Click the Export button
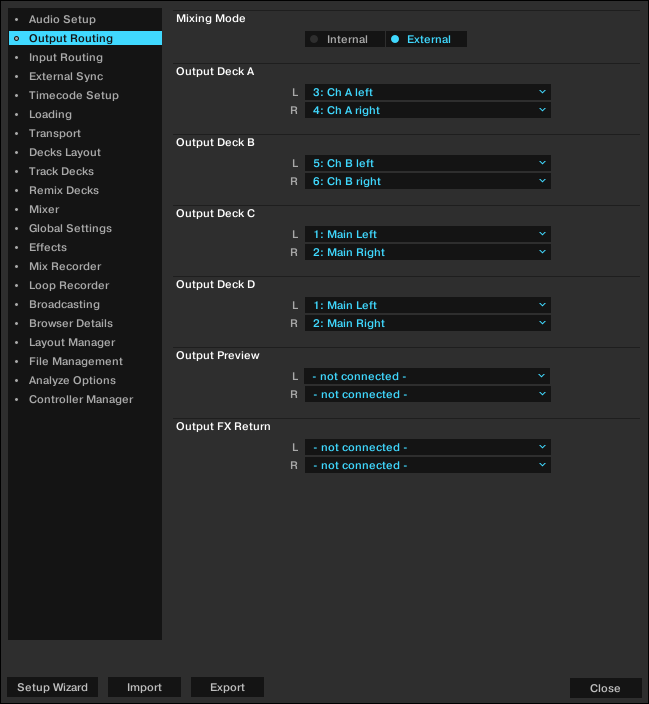This screenshot has height=704, width=649. 227,688
